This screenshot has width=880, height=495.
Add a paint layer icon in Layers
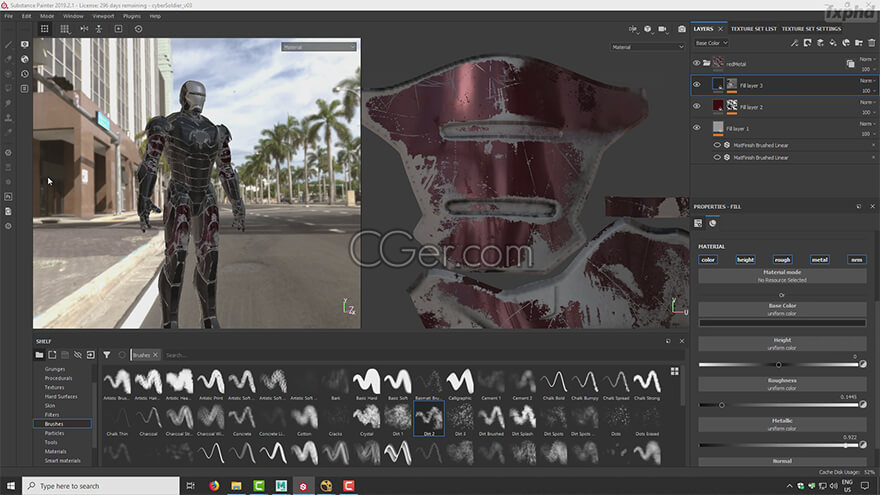(820, 43)
